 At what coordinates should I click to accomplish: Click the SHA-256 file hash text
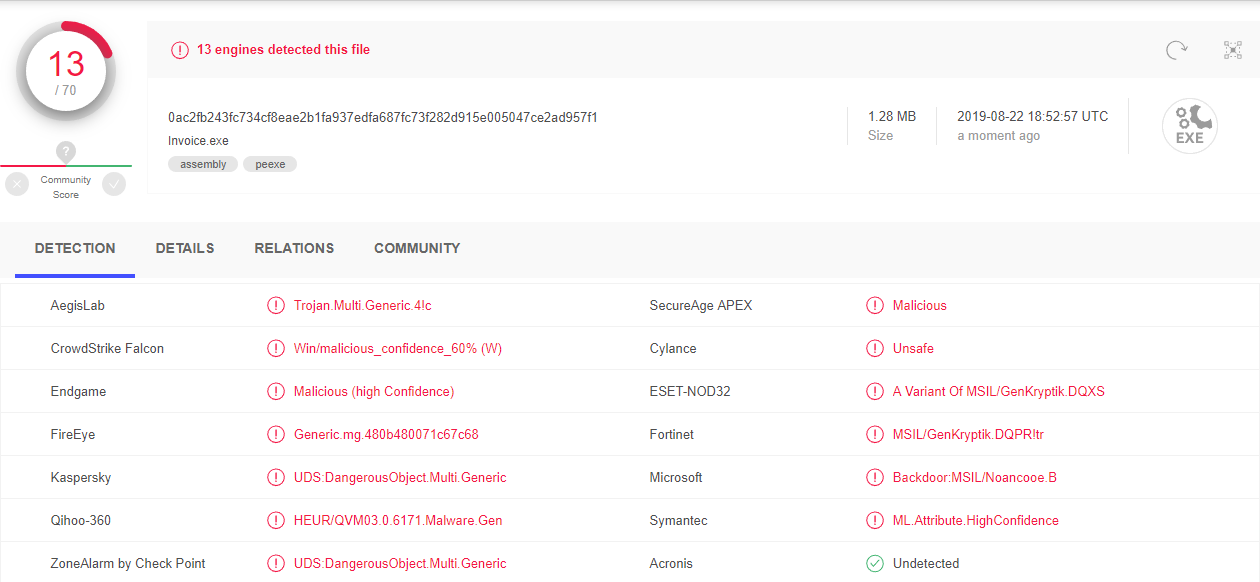click(383, 118)
